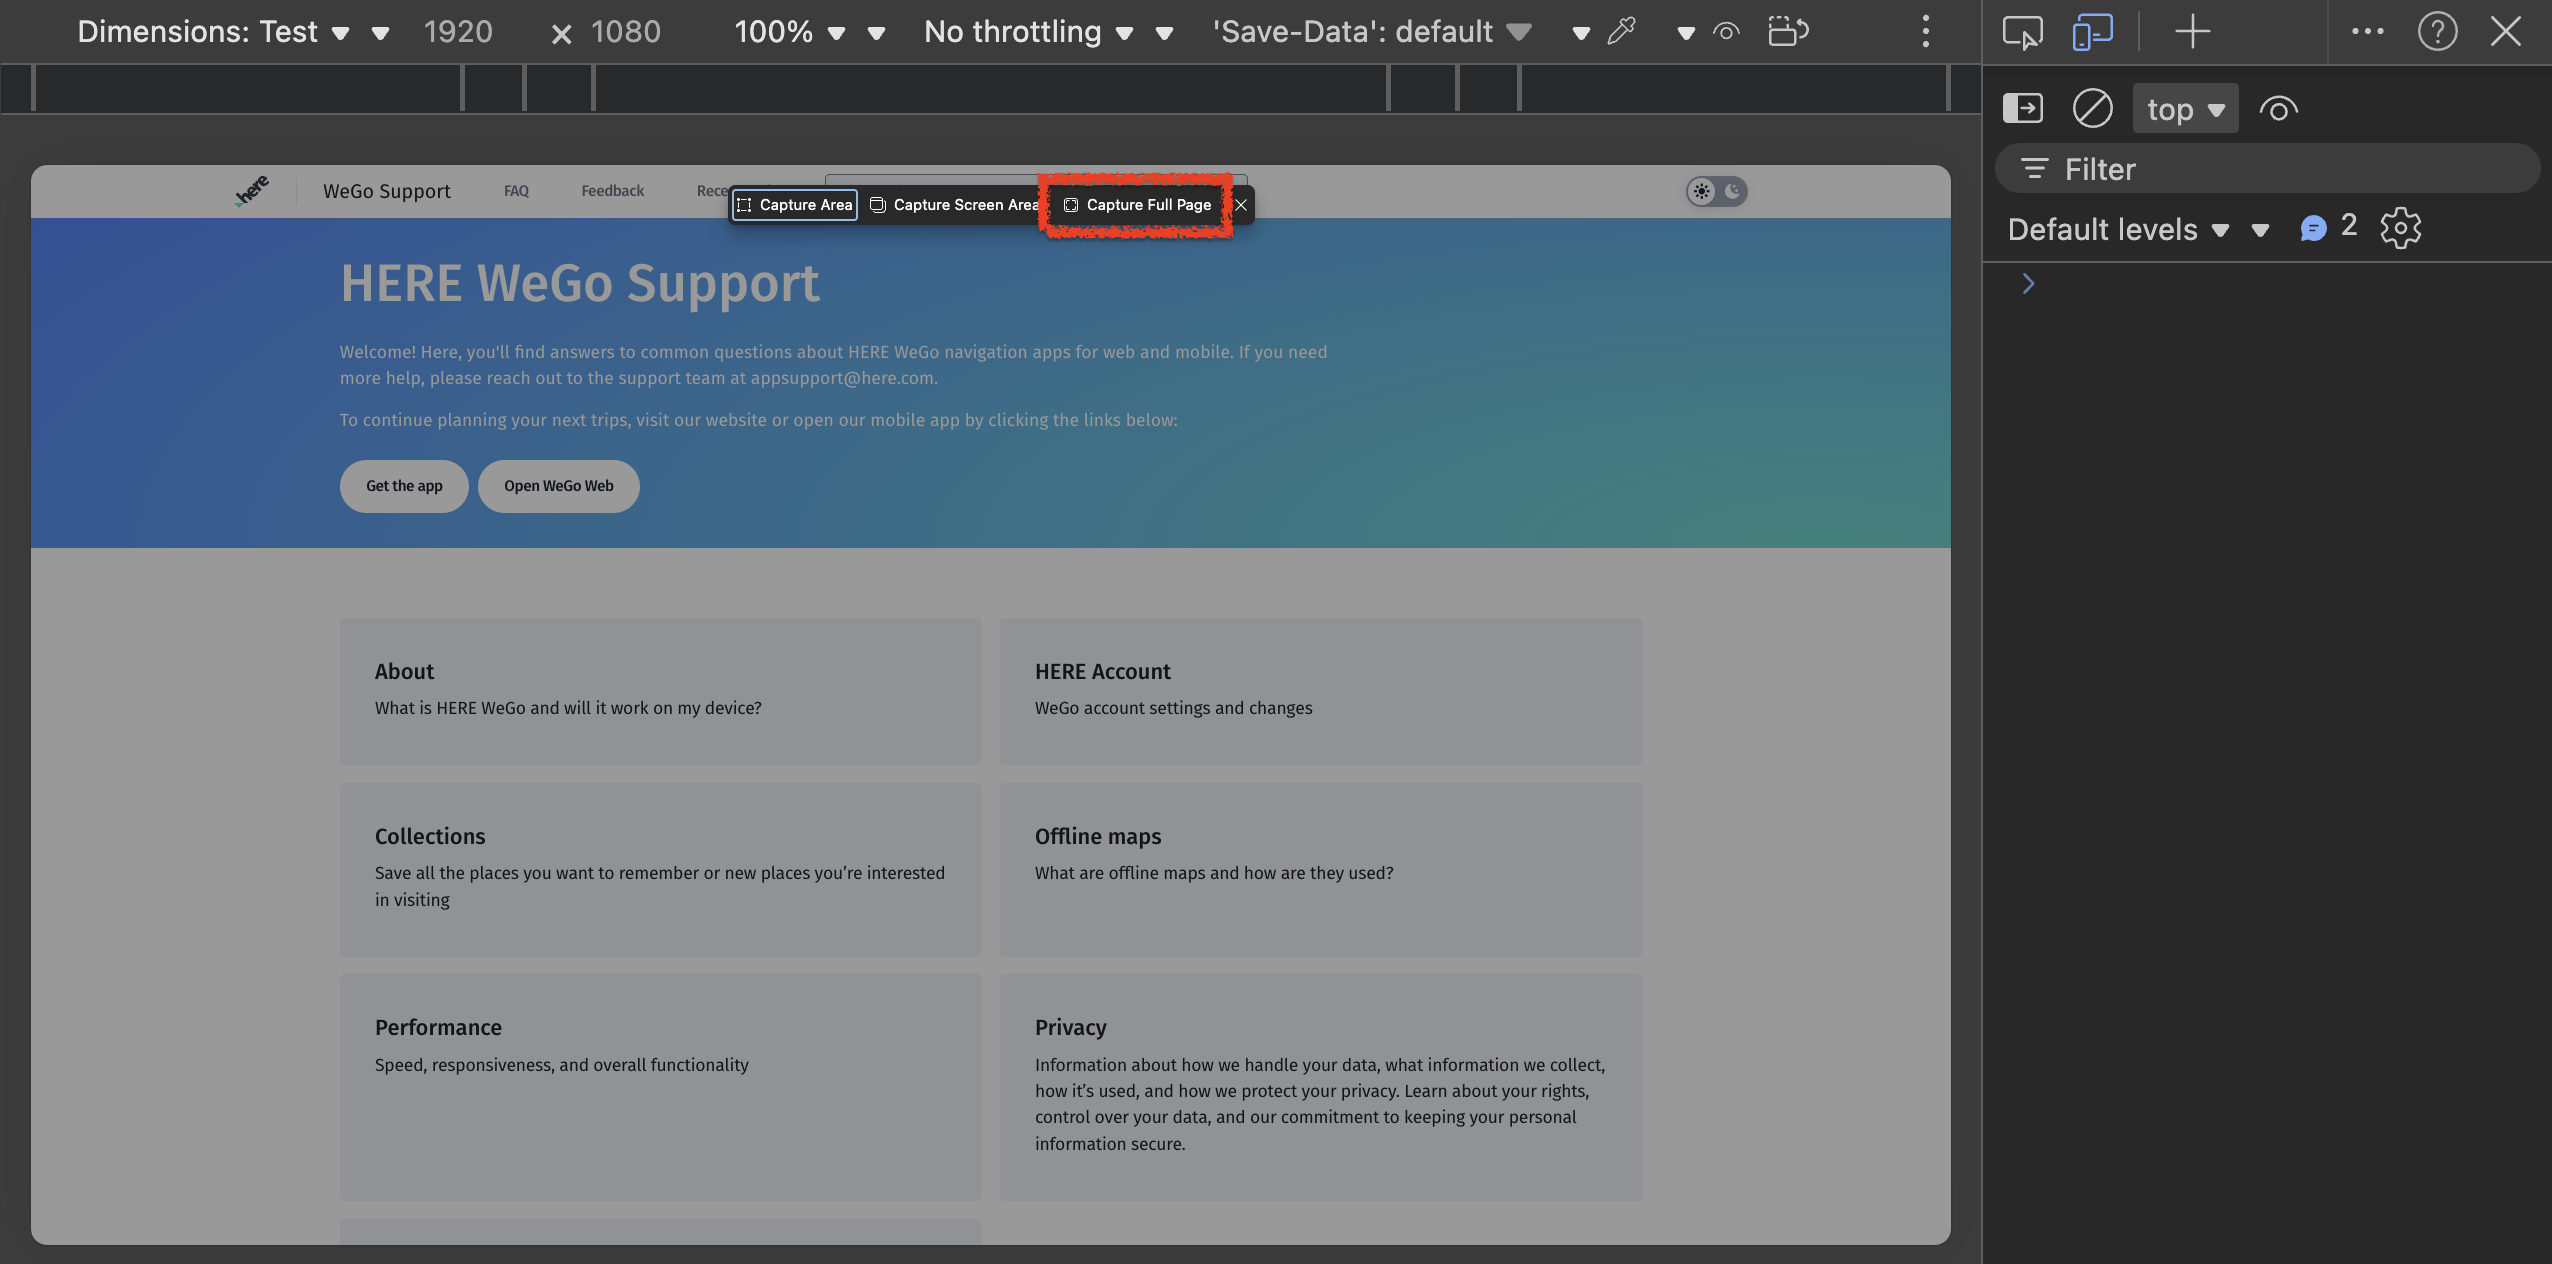The width and height of the screenshot is (2552, 1264).
Task: Click the Capture Area selection icon
Action: click(743, 205)
